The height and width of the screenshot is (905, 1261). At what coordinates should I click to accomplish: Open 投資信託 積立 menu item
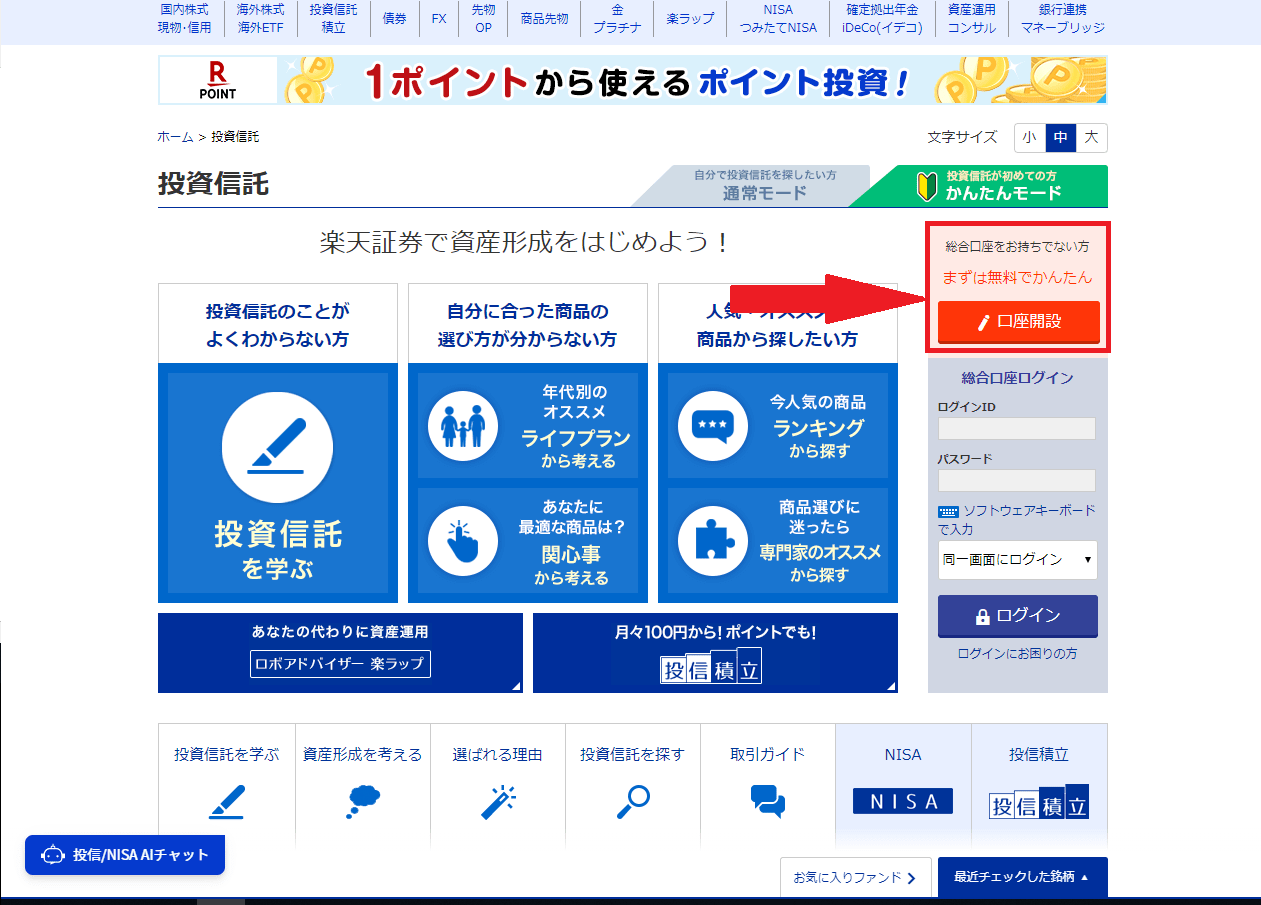[x=333, y=18]
